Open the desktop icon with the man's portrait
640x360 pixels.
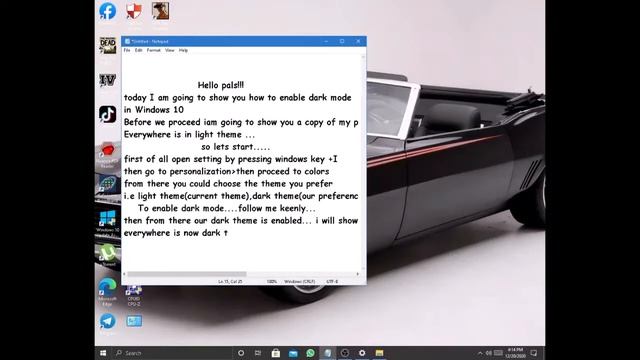click(x=160, y=11)
